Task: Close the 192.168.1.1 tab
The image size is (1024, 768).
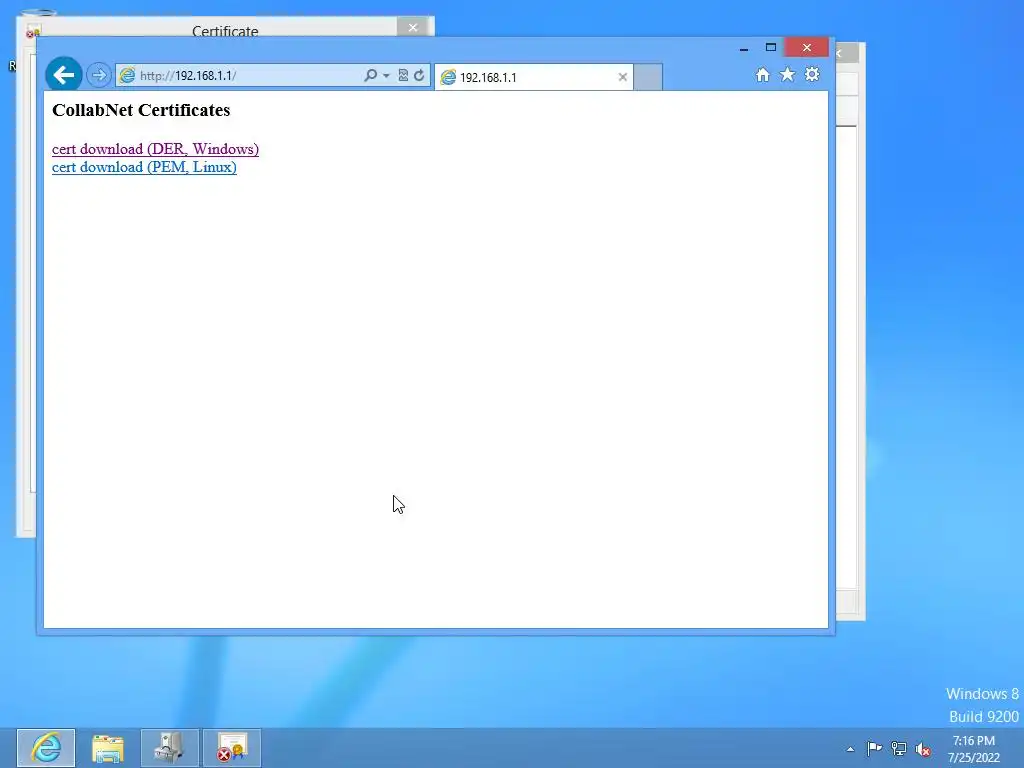Action: pos(622,77)
